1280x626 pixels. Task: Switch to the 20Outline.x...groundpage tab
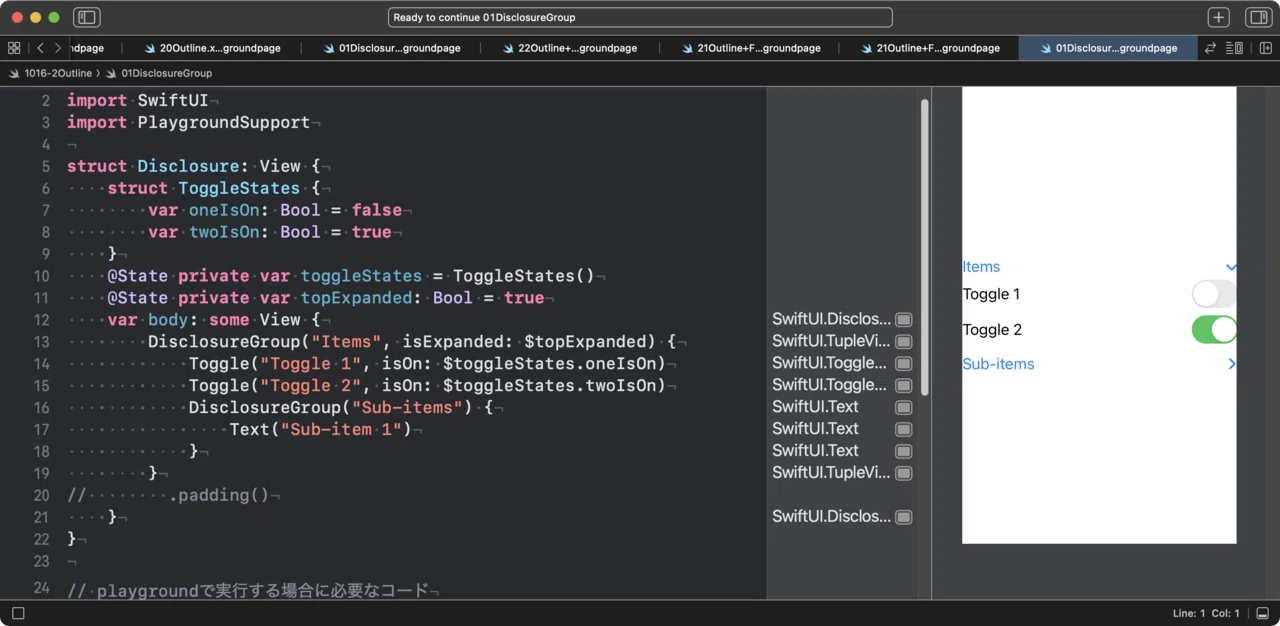pyautogui.click(x=212, y=48)
